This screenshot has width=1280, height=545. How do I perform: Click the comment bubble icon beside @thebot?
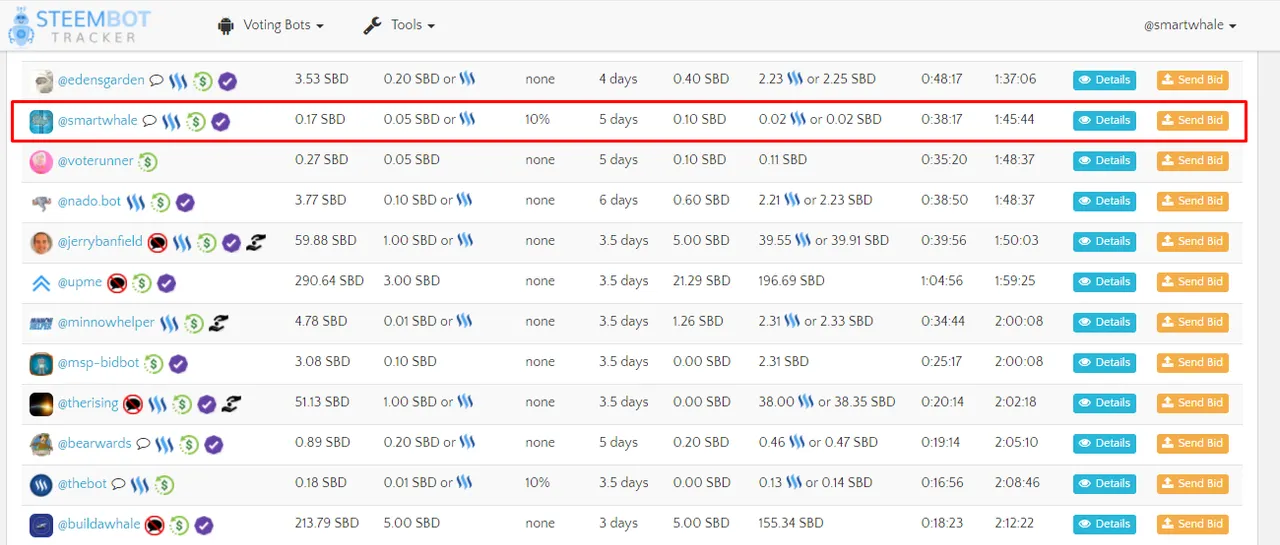[118, 484]
